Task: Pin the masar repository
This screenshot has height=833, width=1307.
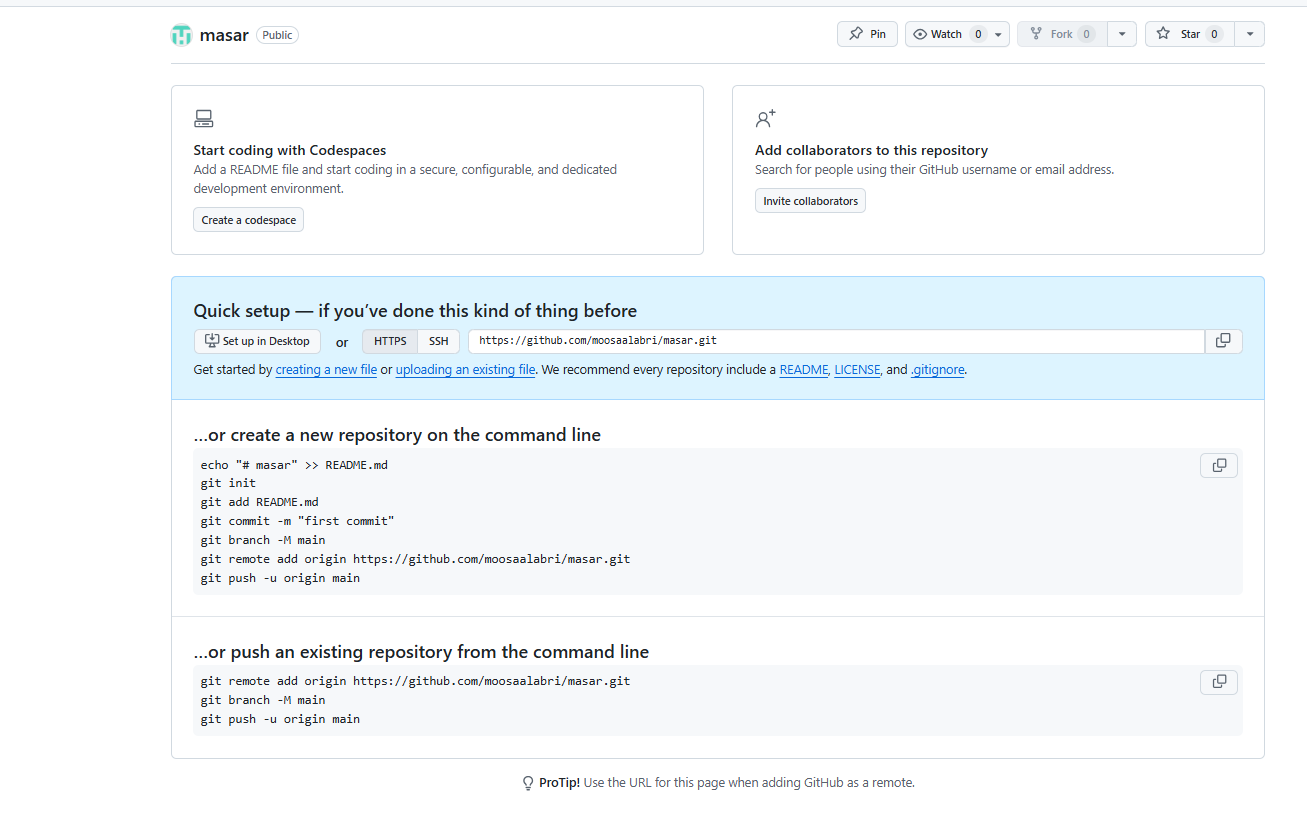Action: coord(867,34)
